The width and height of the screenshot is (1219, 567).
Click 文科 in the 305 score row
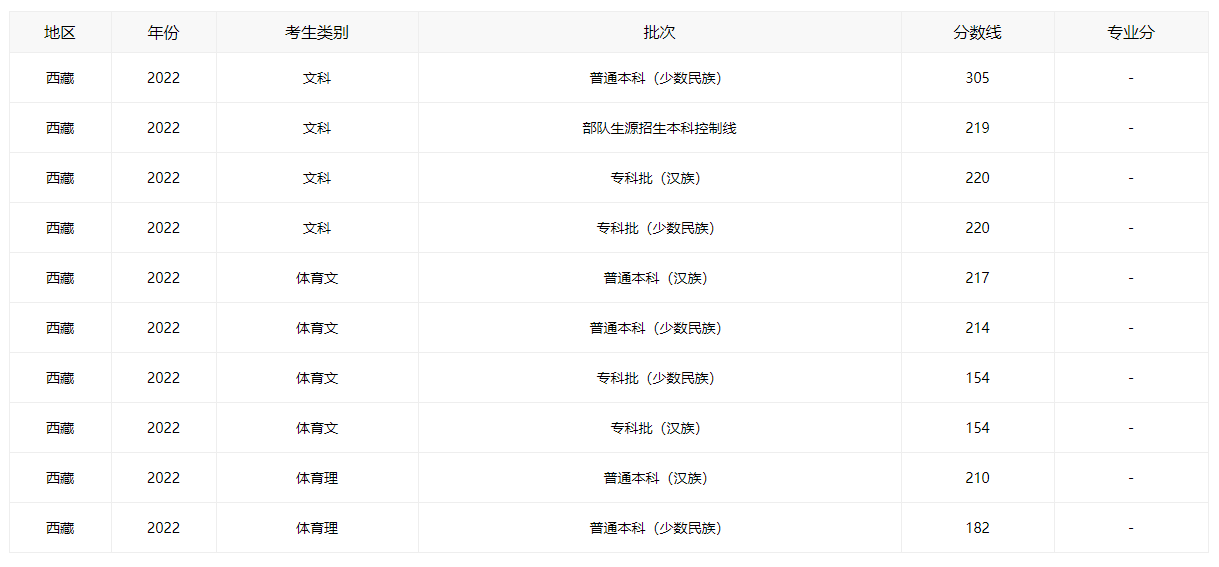click(317, 78)
